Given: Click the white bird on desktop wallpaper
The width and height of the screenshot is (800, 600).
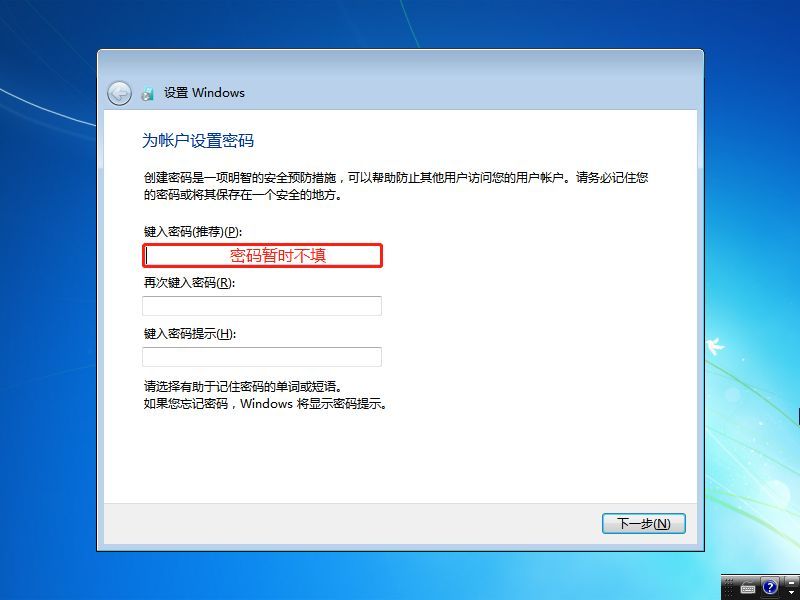Looking at the screenshot, I should 715,345.
